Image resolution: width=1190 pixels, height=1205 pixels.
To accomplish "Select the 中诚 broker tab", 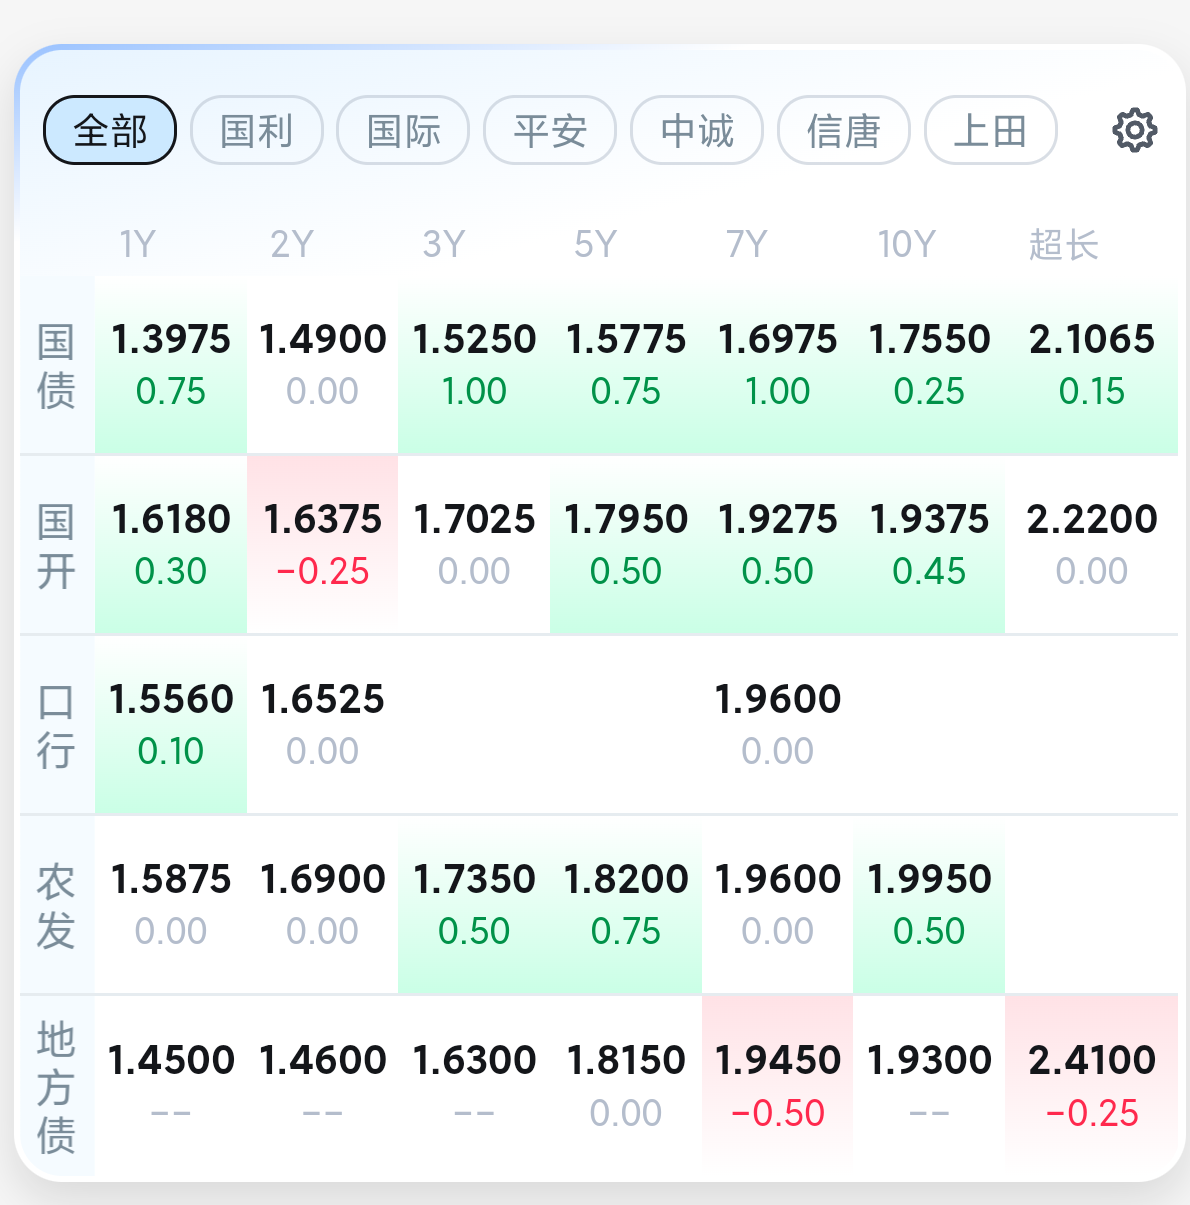I will [x=697, y=130].
